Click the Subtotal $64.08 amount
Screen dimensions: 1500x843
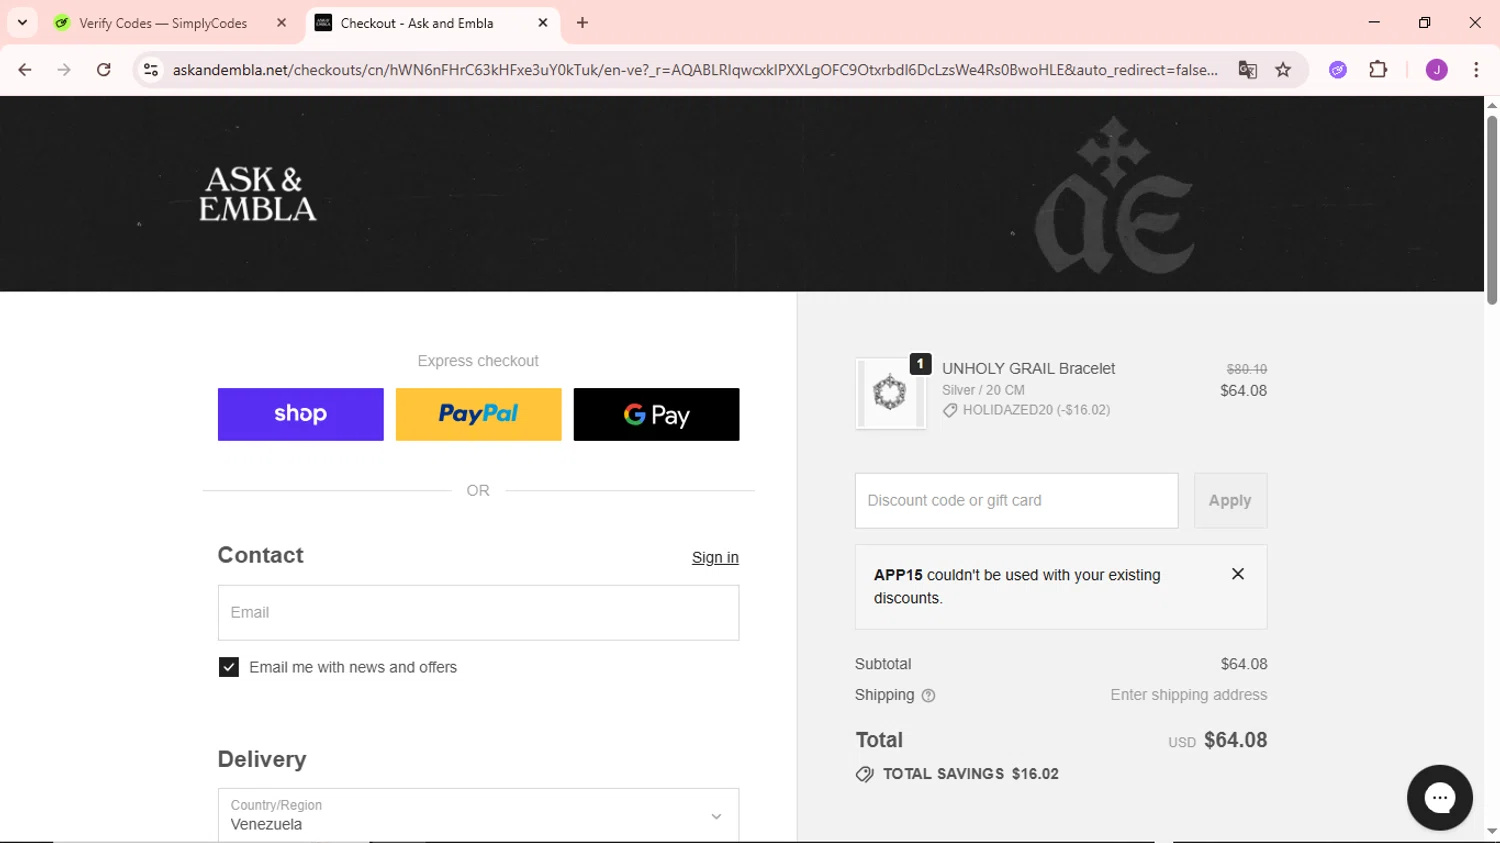(1244, 664)
